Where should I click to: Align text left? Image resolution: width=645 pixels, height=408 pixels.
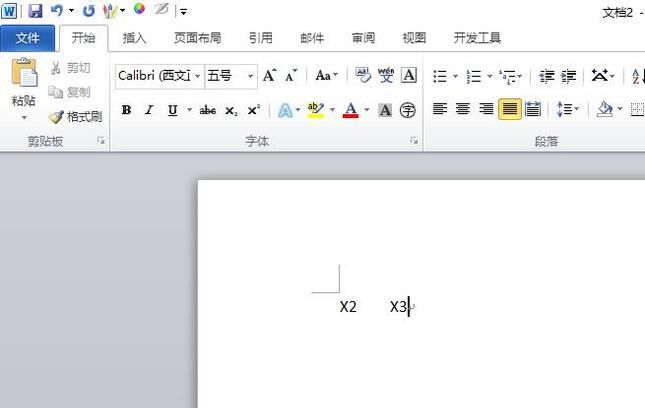click(x=440, y=109)
